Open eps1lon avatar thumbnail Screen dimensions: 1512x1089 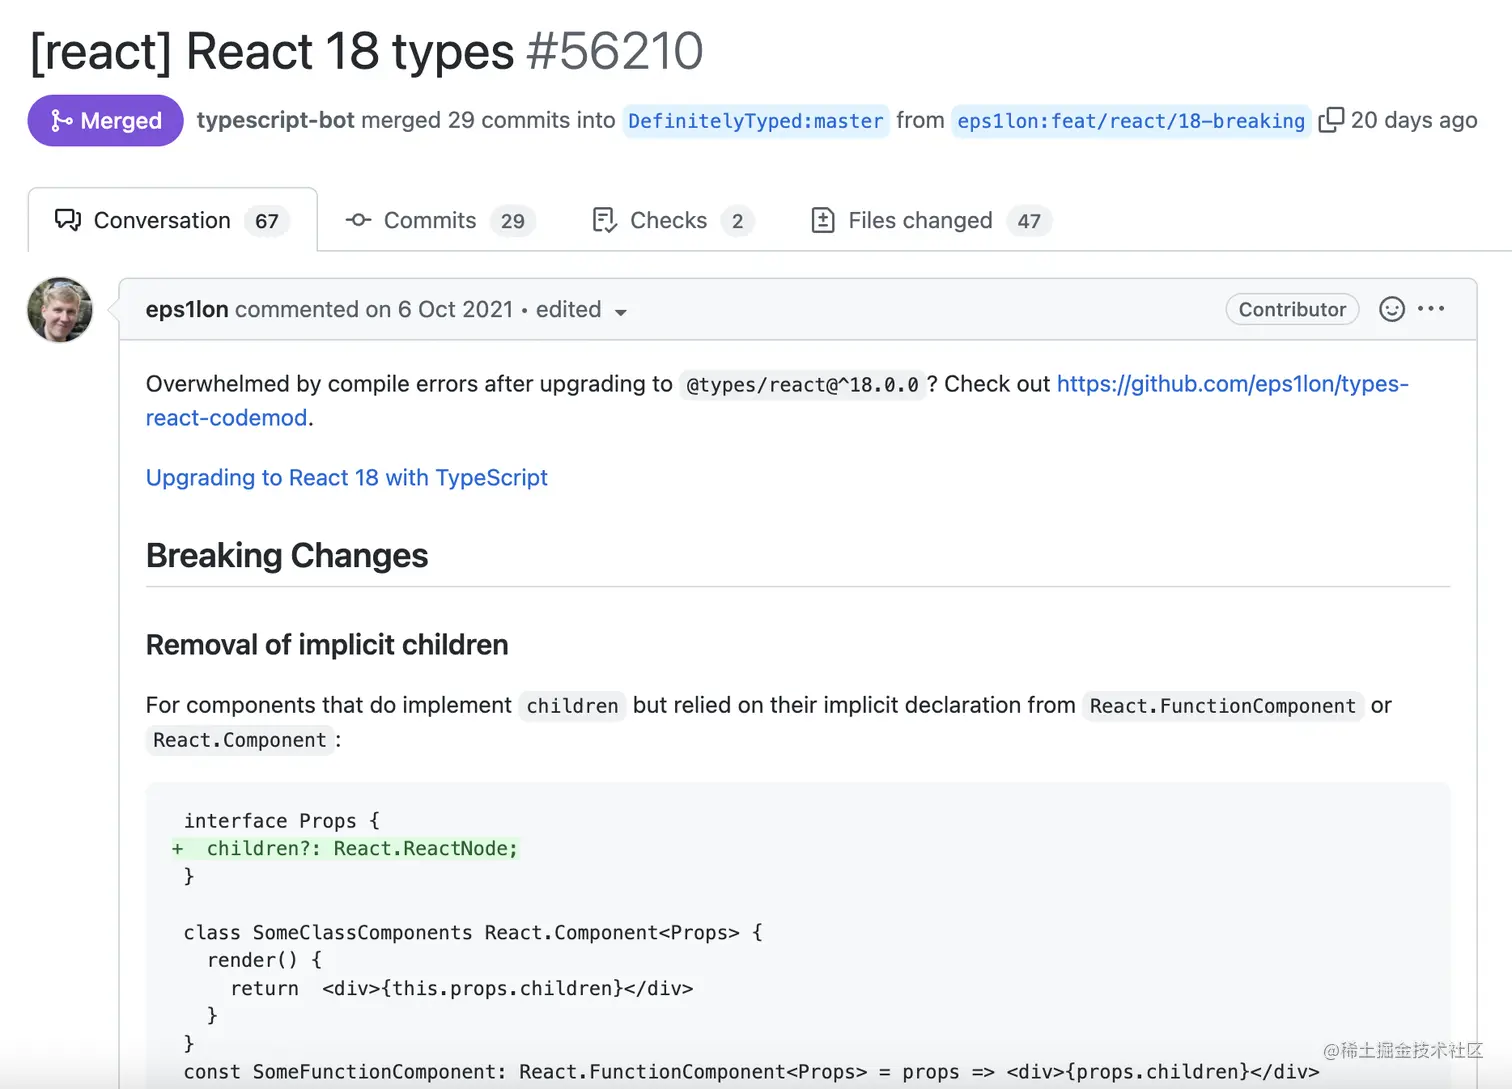coord(60,310)
